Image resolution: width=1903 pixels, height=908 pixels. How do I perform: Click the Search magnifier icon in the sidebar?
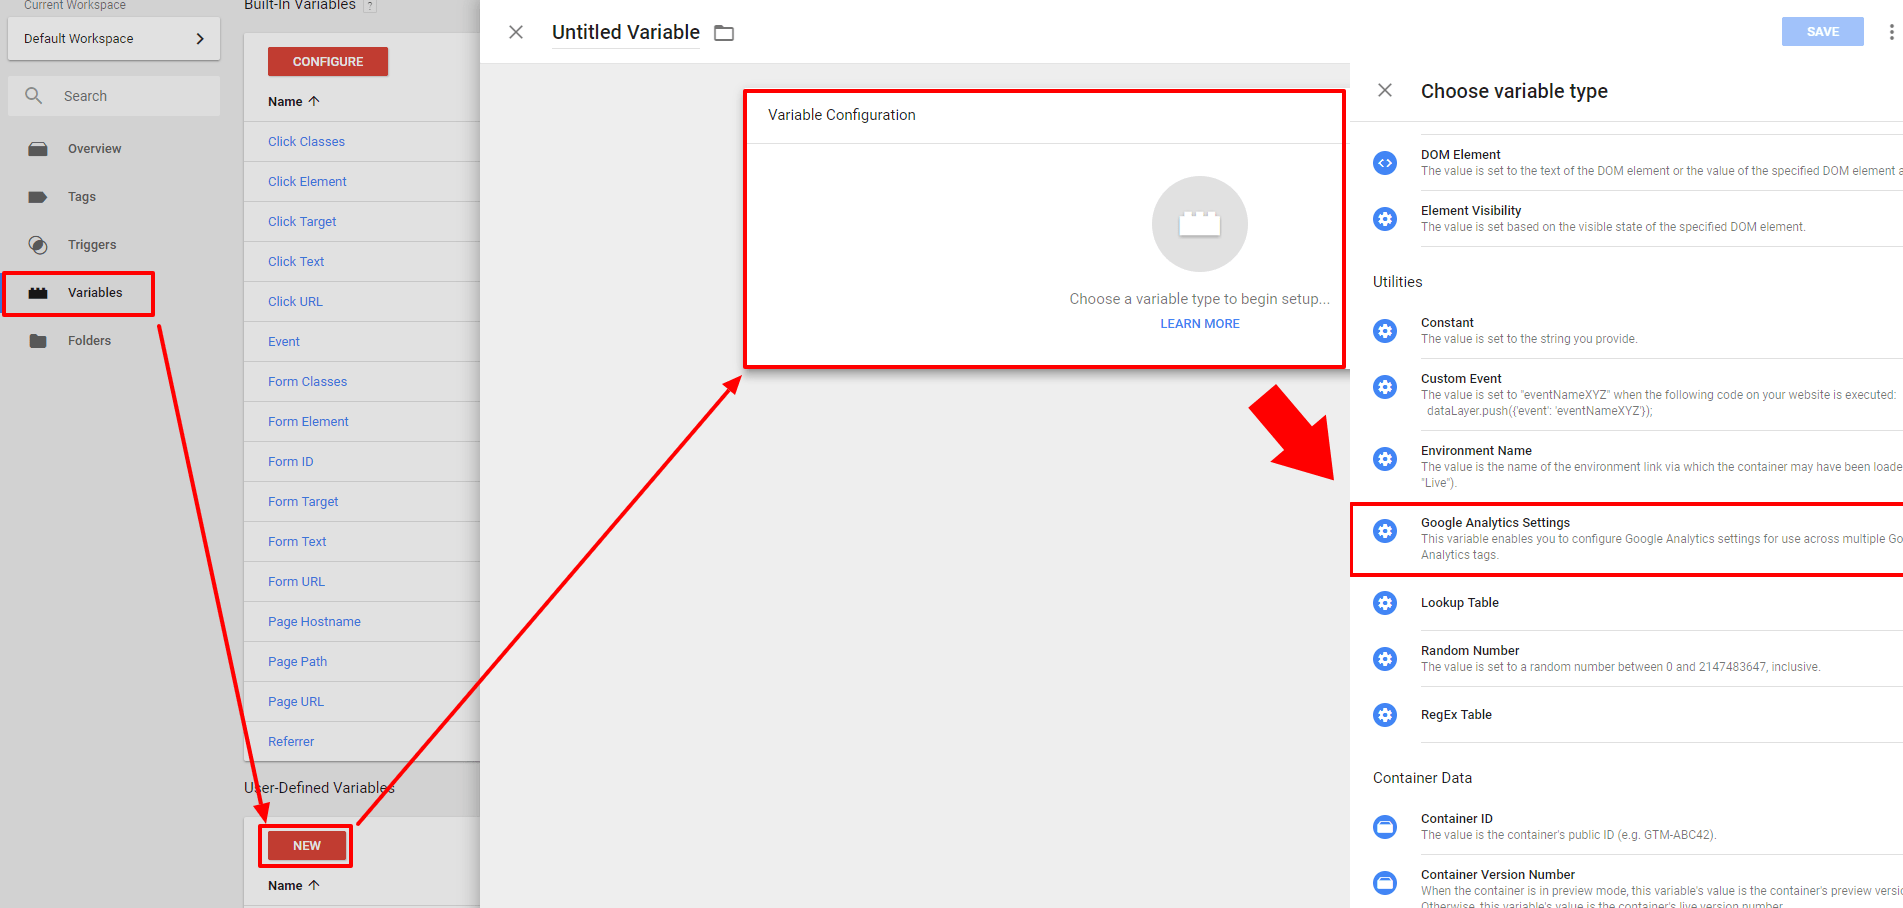[x=34, y=96]
